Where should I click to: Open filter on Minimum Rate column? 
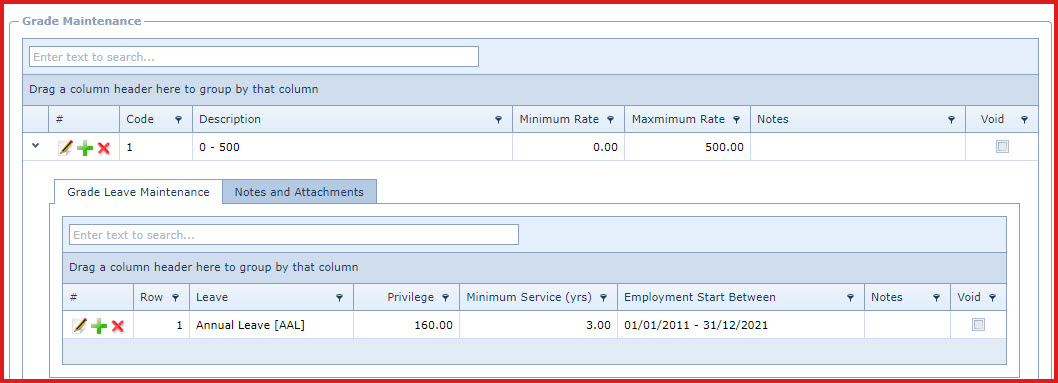click(610, 120)
